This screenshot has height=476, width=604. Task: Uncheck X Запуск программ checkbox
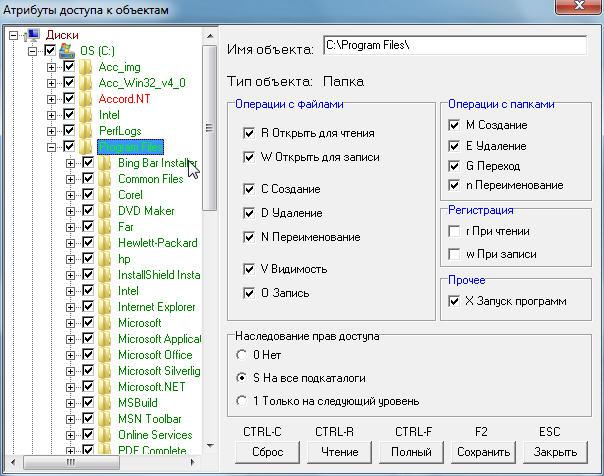[454, 301]
